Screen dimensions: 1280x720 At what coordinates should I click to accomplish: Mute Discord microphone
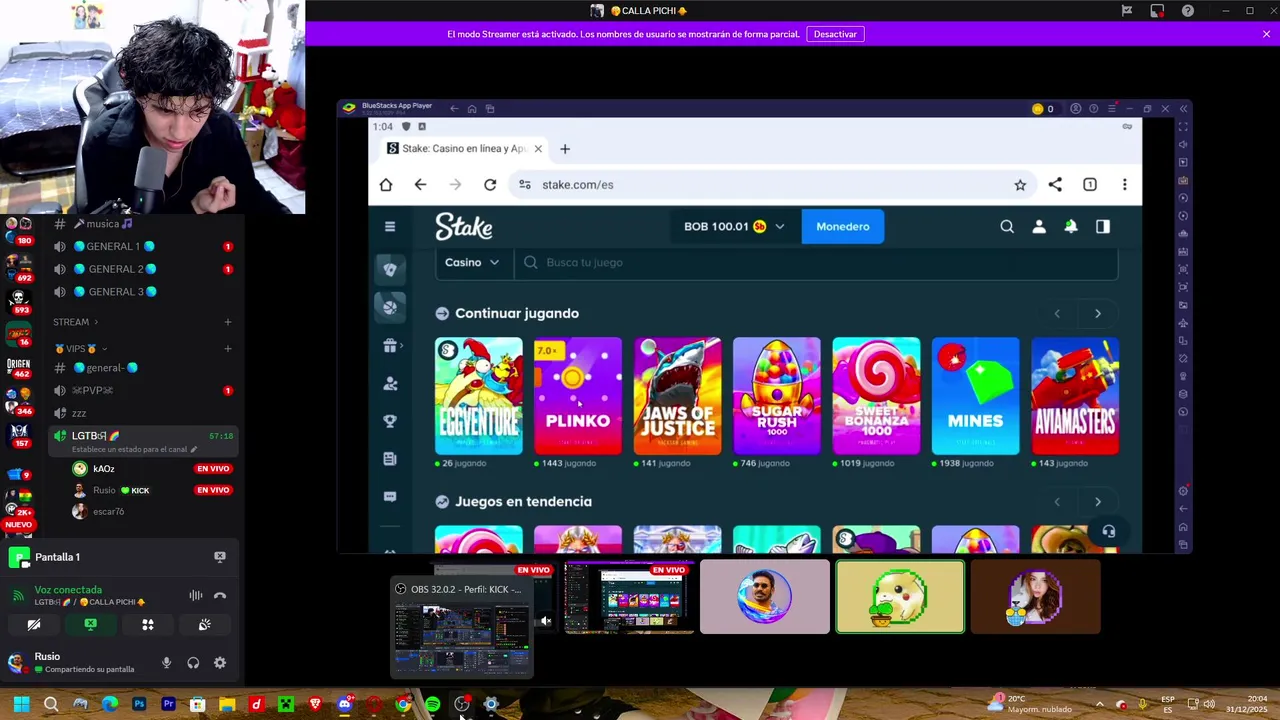tap(167, 662)
